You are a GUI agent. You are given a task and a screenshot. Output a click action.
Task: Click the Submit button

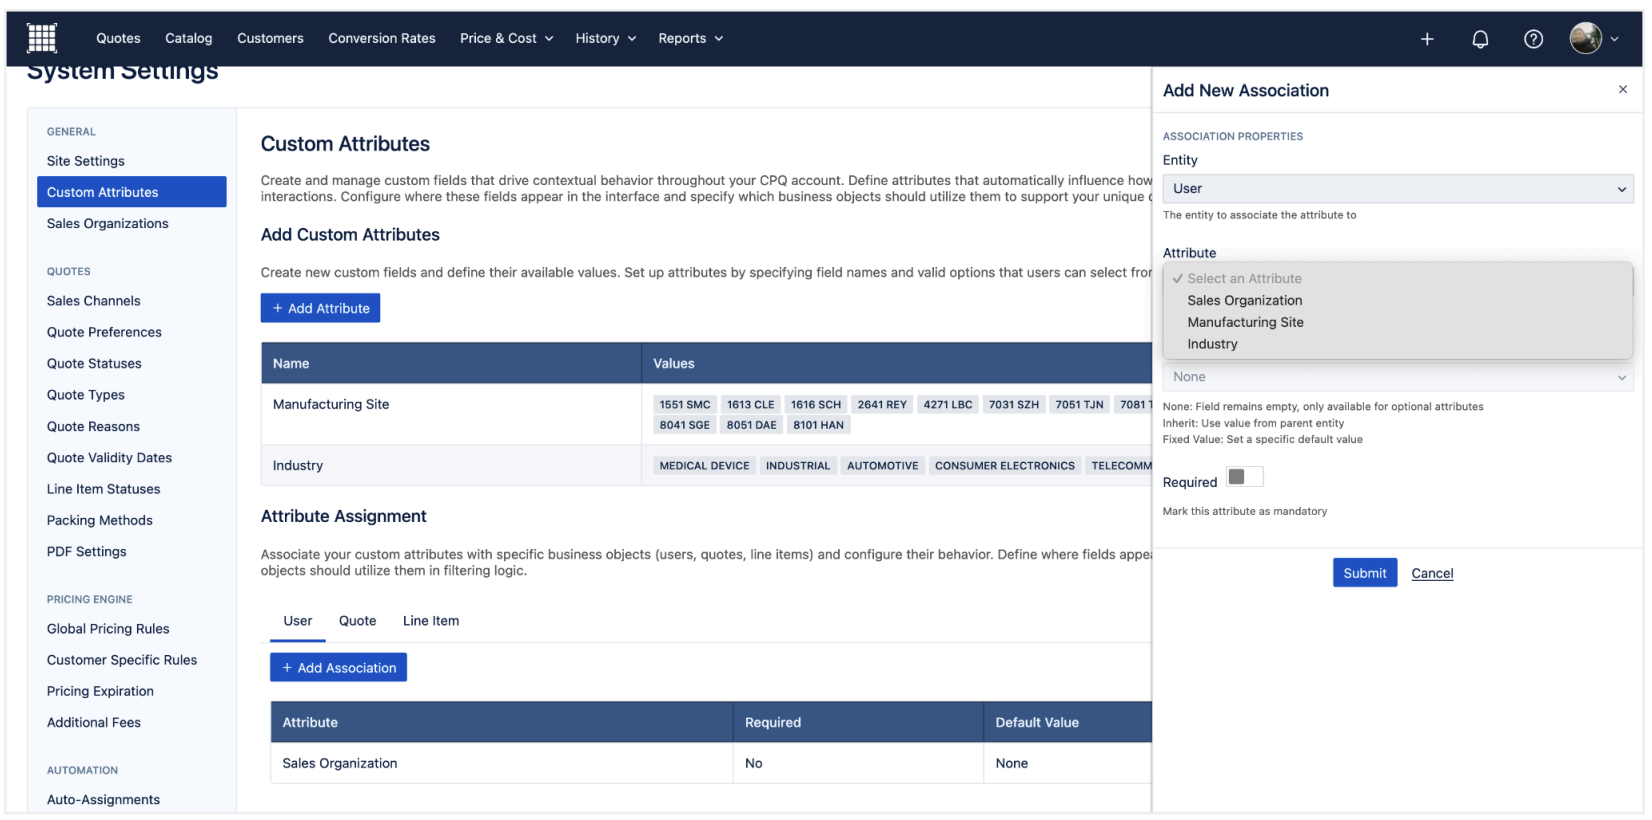1365,573
